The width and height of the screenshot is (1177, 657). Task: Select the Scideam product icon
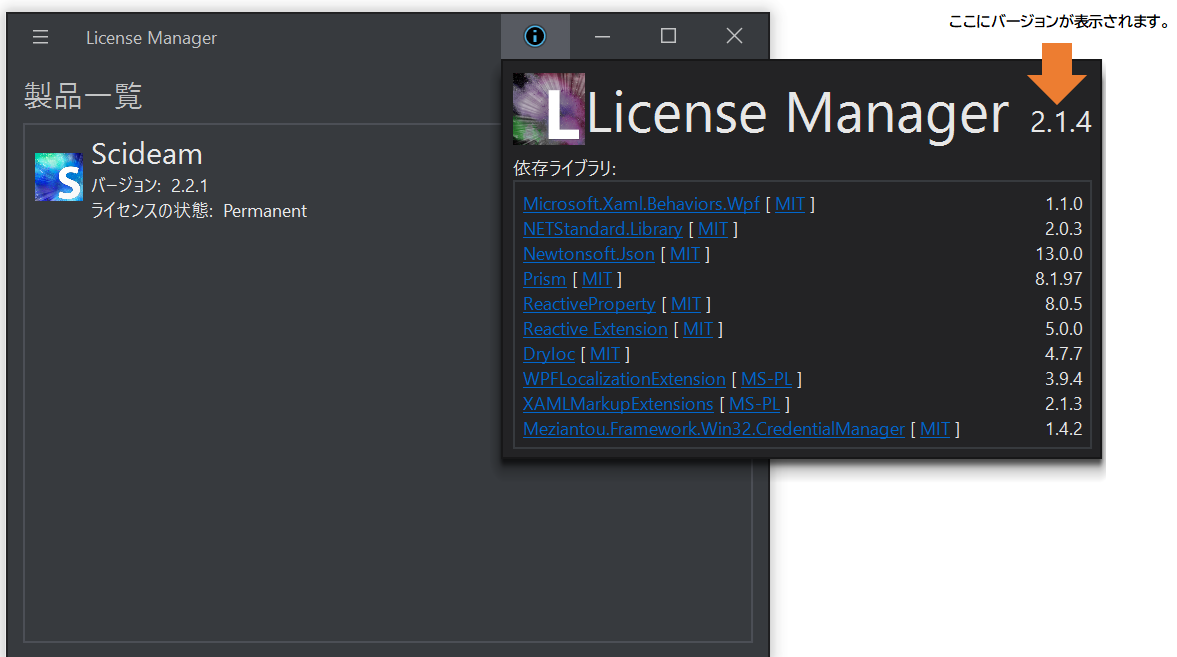59,177
